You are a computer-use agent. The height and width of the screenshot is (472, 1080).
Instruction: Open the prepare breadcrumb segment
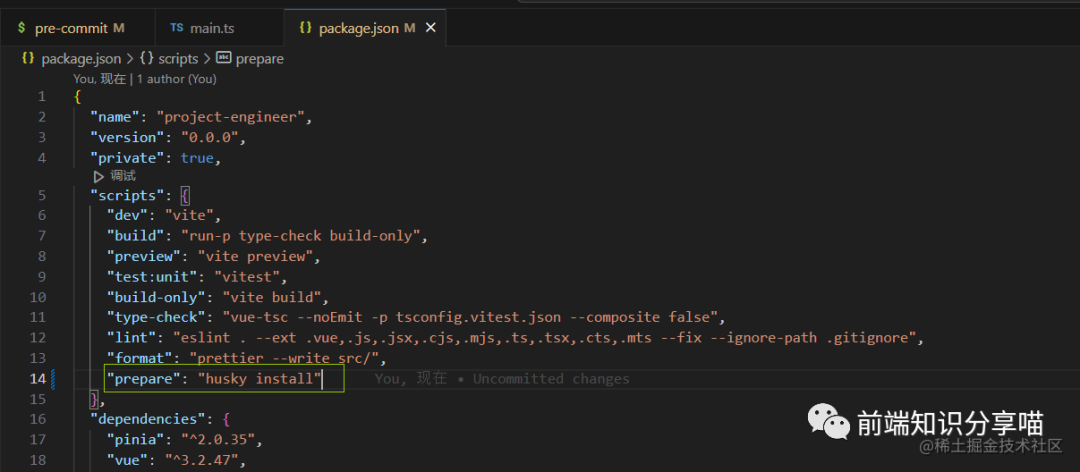pyautogui.click(x=260, y=59)
